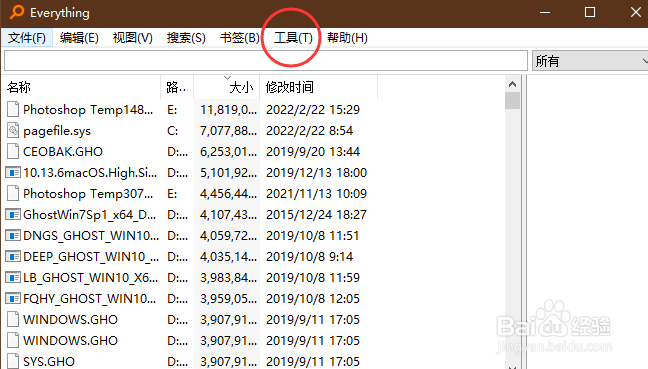648x369 pixels.
Task: Sort by the 名称 column header
Action: click(x=82, y=87)
